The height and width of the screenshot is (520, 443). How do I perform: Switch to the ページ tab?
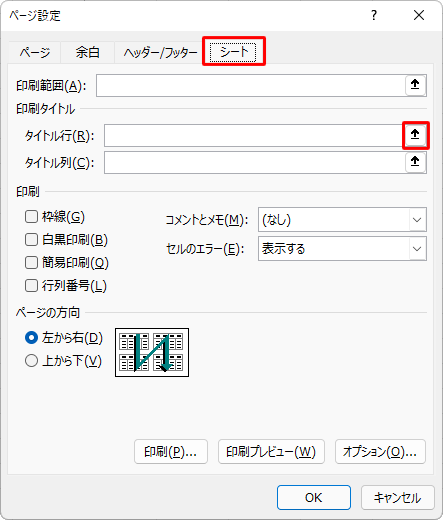[35, 52]
